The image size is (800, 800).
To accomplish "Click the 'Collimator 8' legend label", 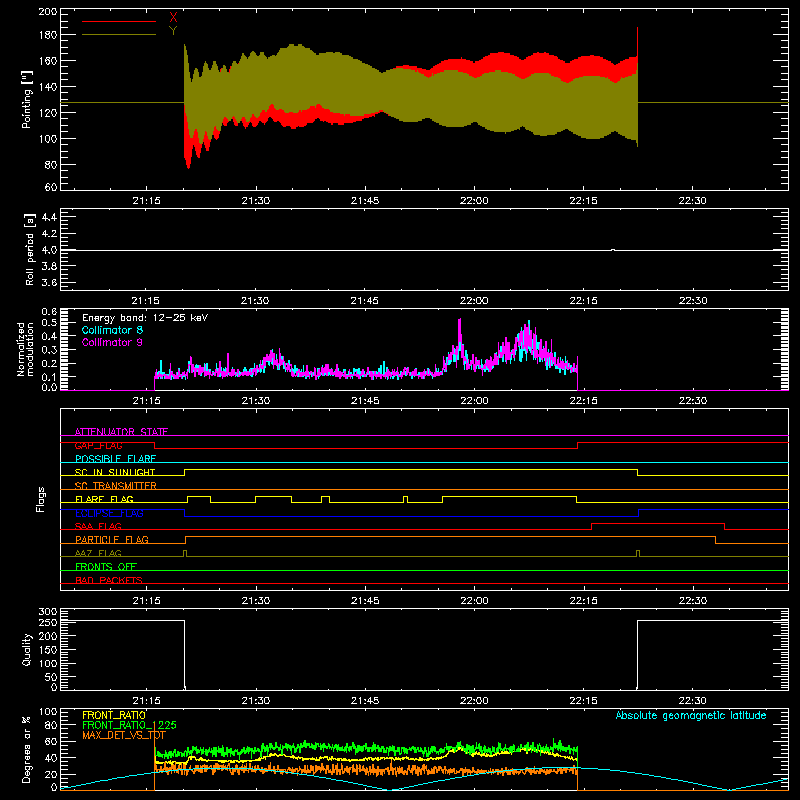I will click(x=112, y=330).
